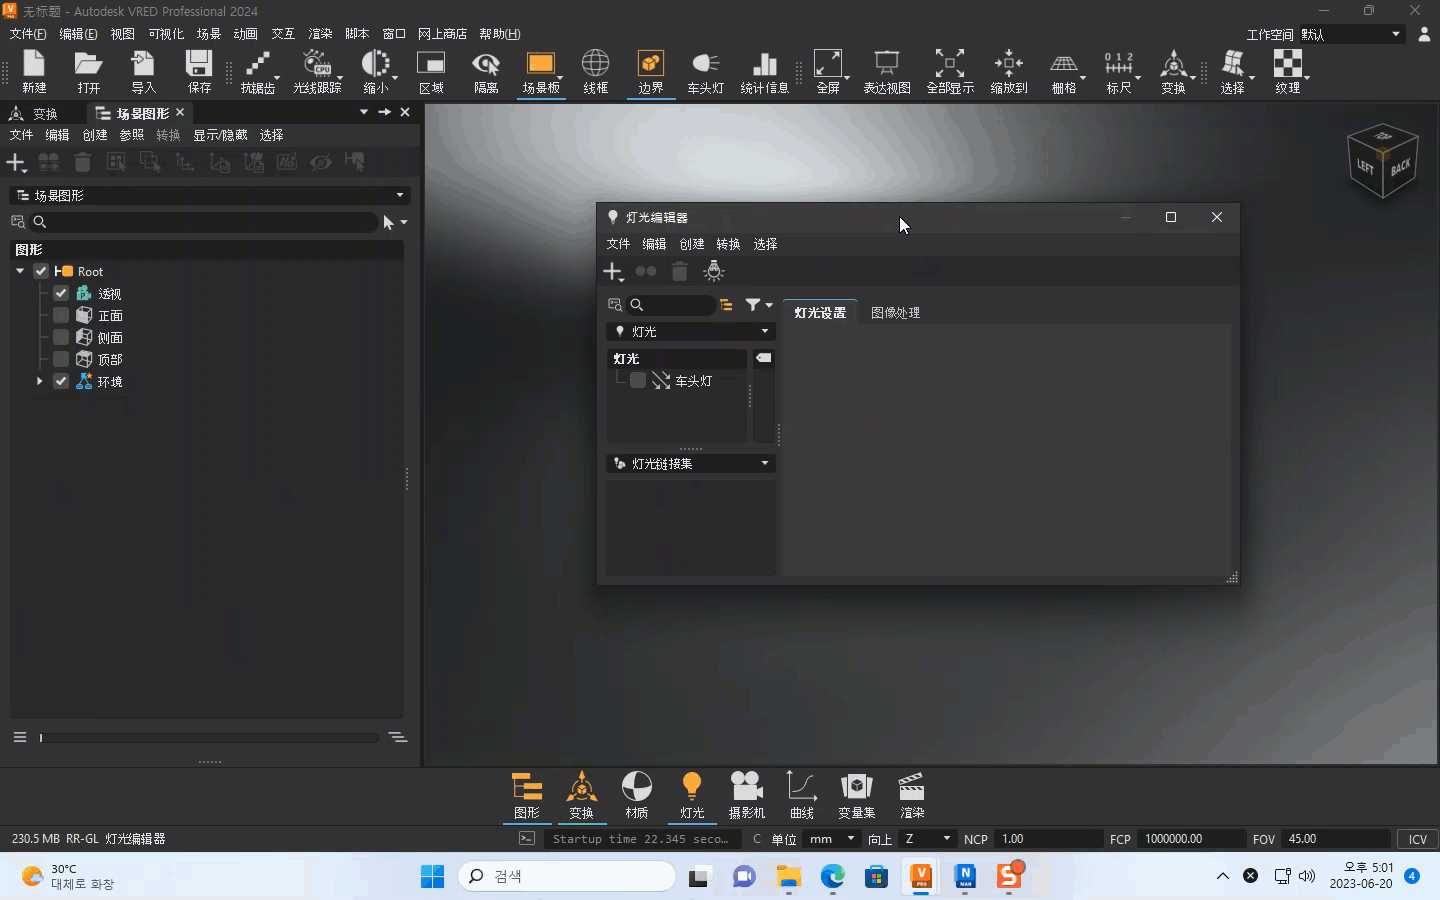Open the 灯光链接集 dropdown
This screenshot has height=900, width=1440.
point(691,463)
